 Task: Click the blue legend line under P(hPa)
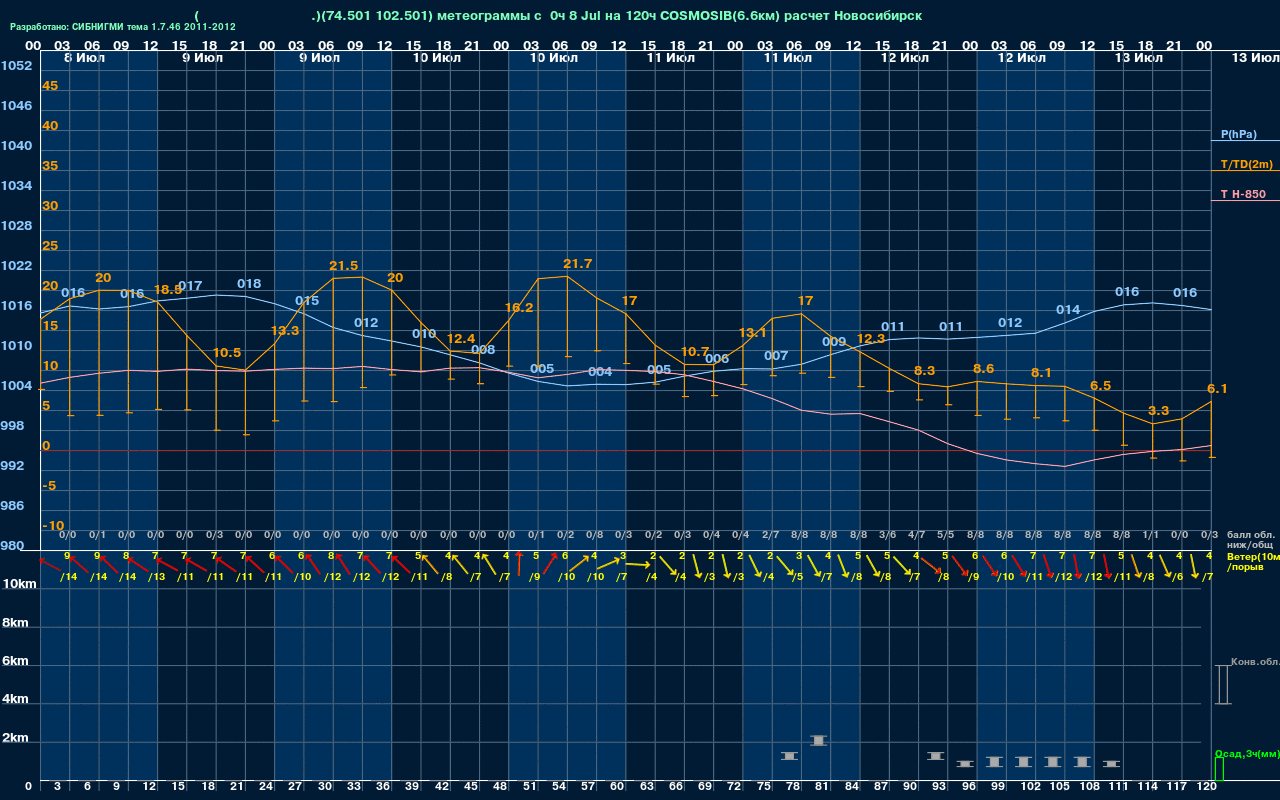tap(1245, 141)
